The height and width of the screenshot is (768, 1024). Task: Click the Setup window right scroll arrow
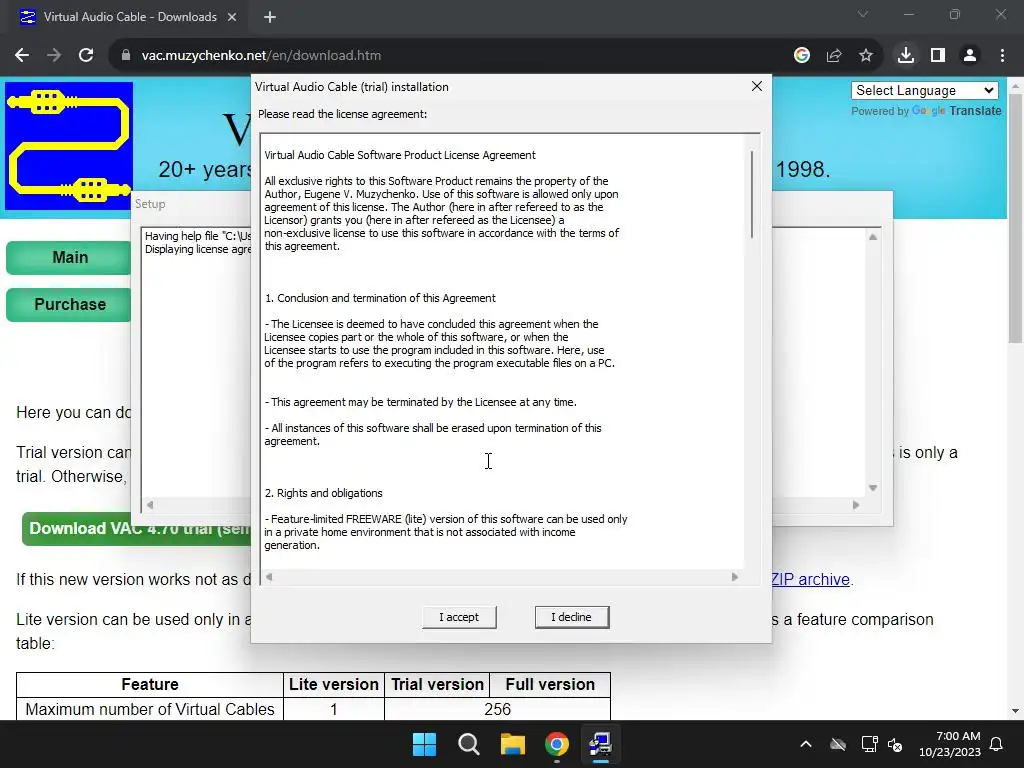[x=856, y=505]
